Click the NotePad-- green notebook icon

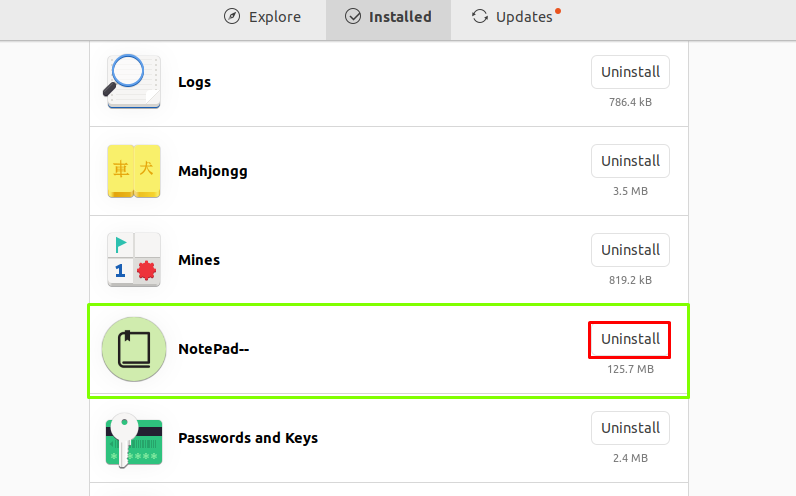pos(134,349)
